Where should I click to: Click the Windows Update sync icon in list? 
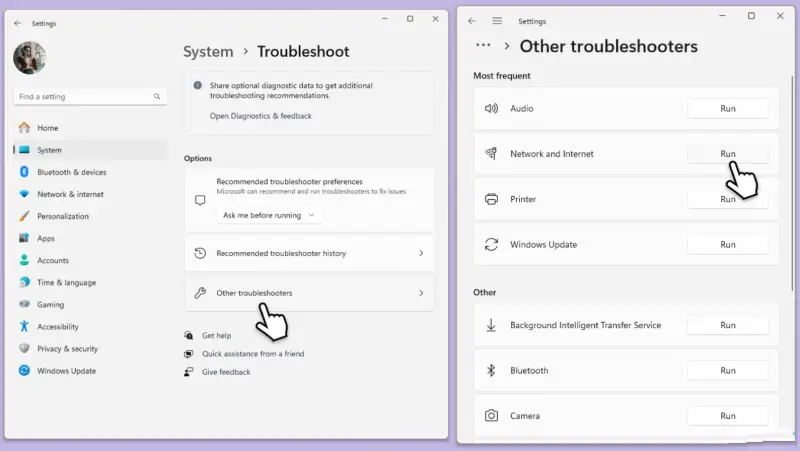point(491,244)
